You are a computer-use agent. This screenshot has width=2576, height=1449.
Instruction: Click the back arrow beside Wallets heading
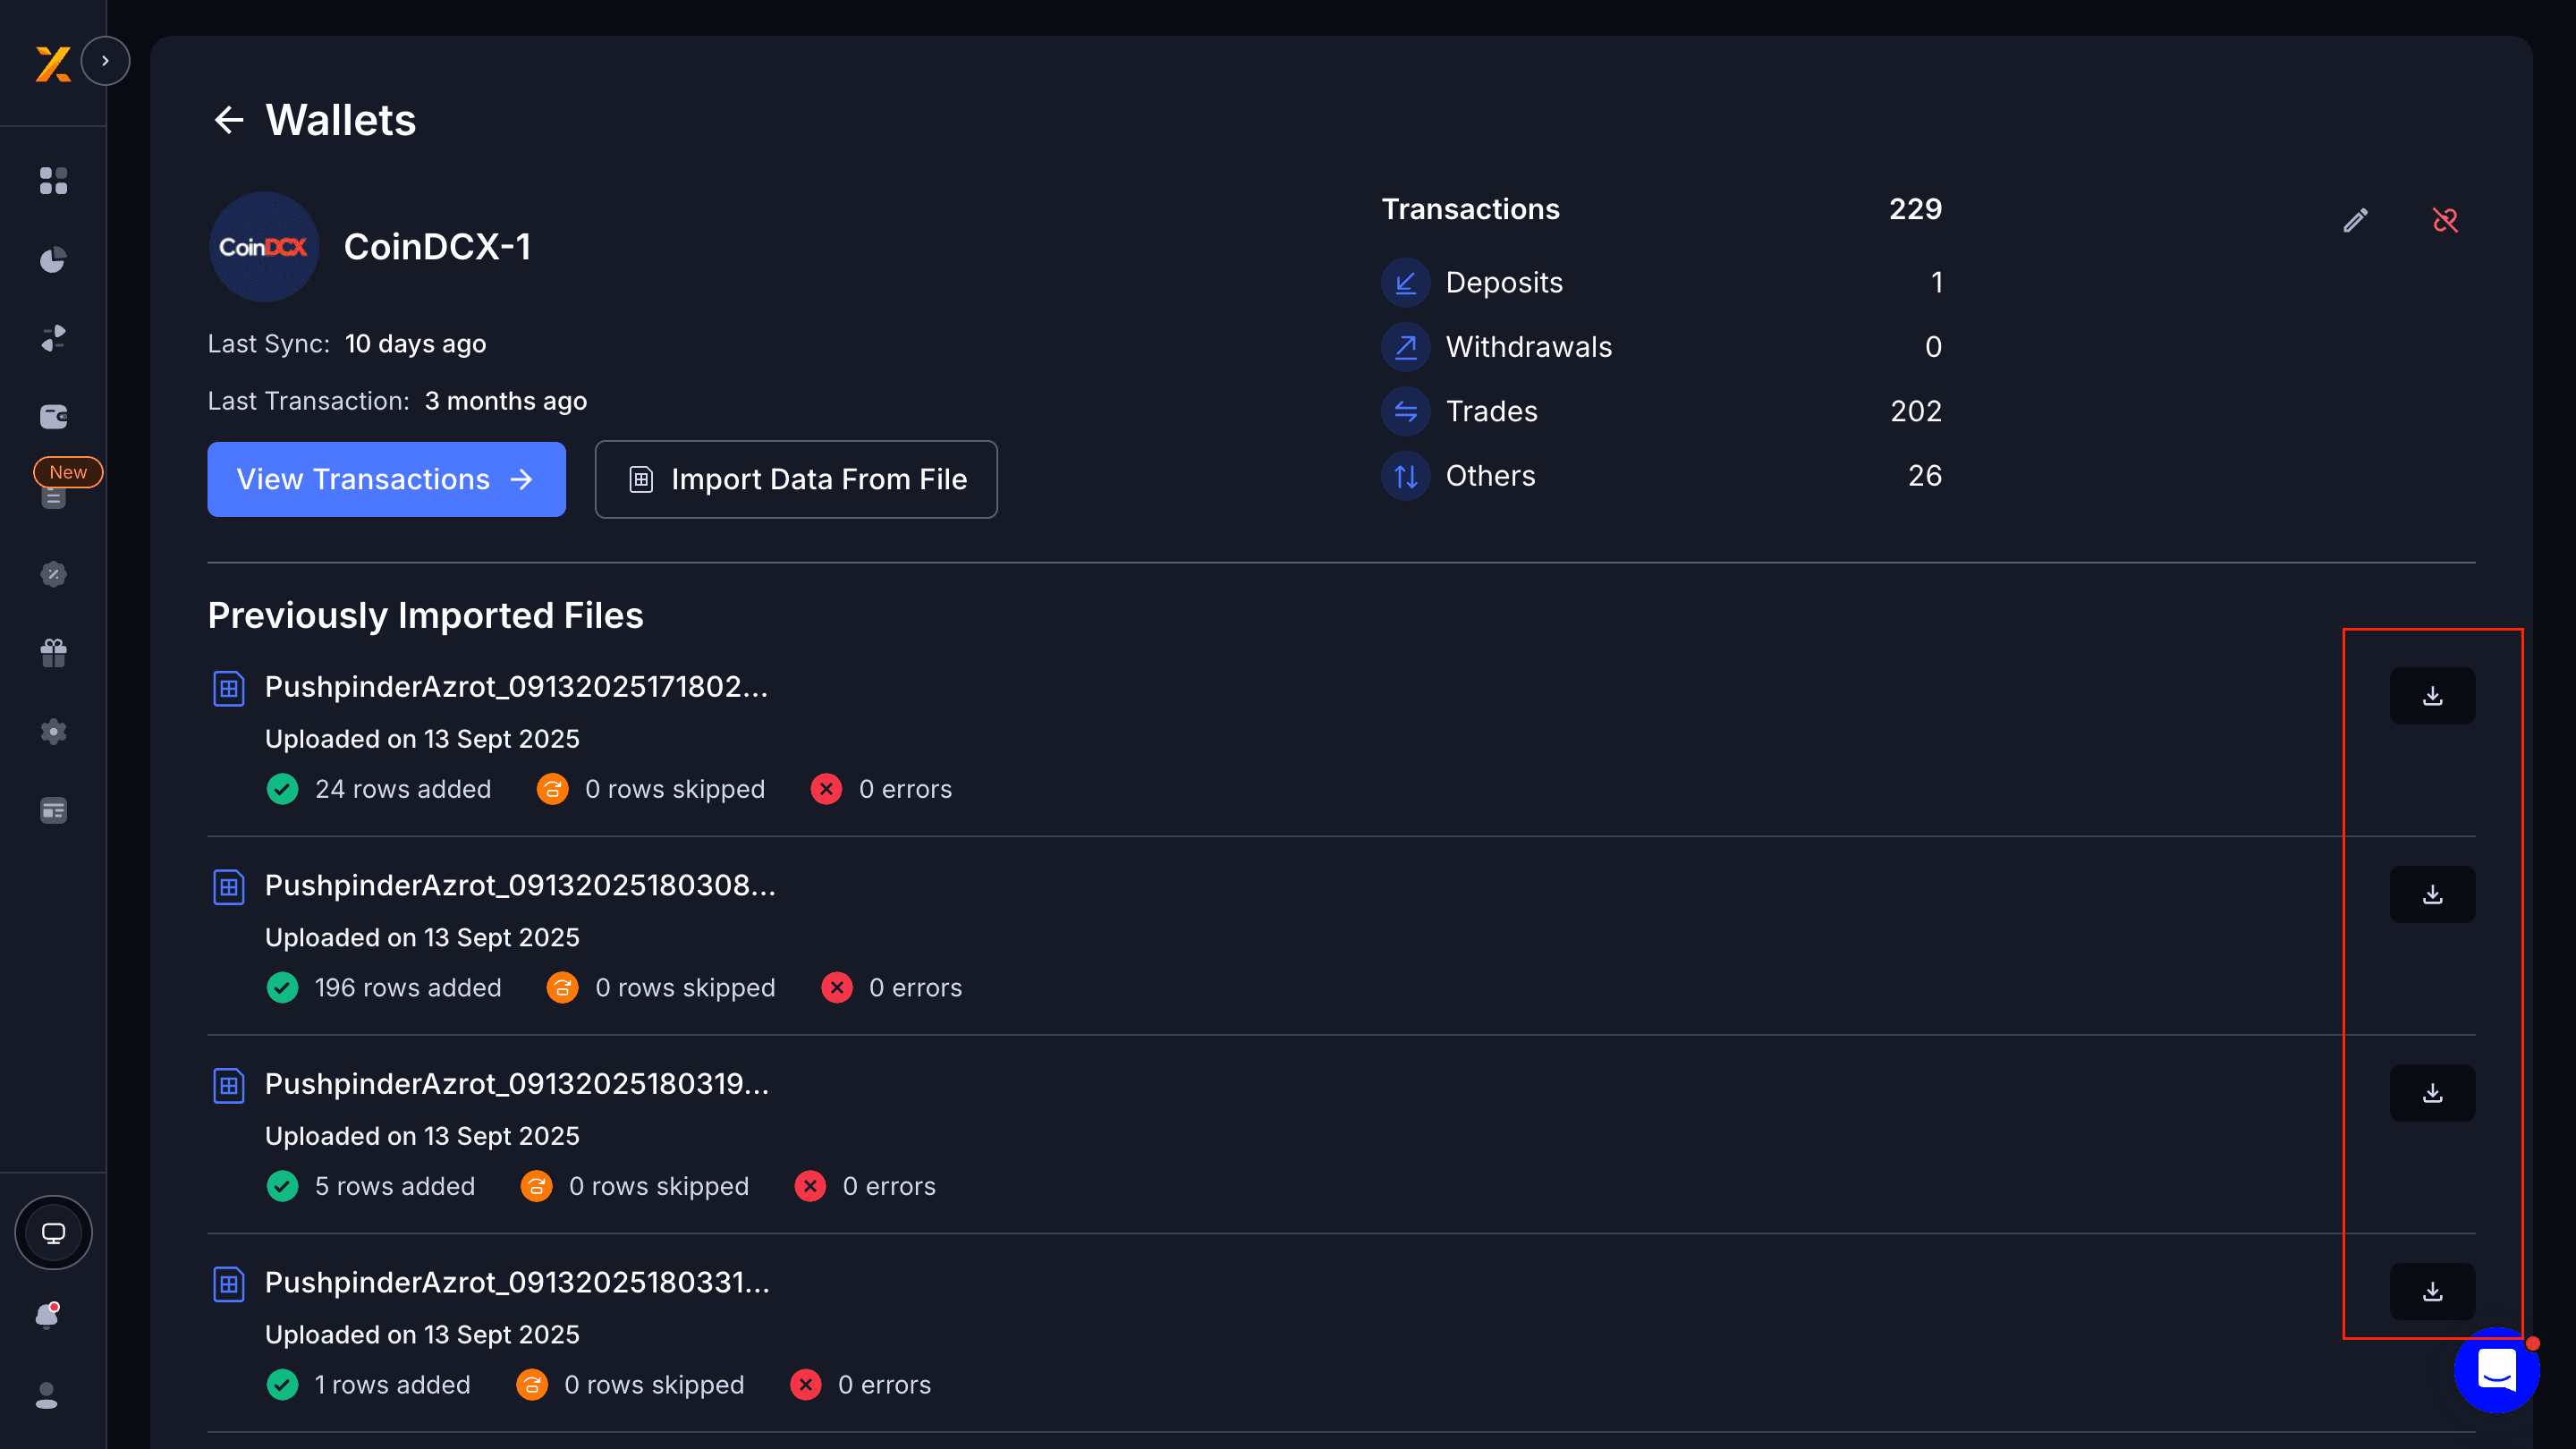pyautogui.click(x=229, y=120)
